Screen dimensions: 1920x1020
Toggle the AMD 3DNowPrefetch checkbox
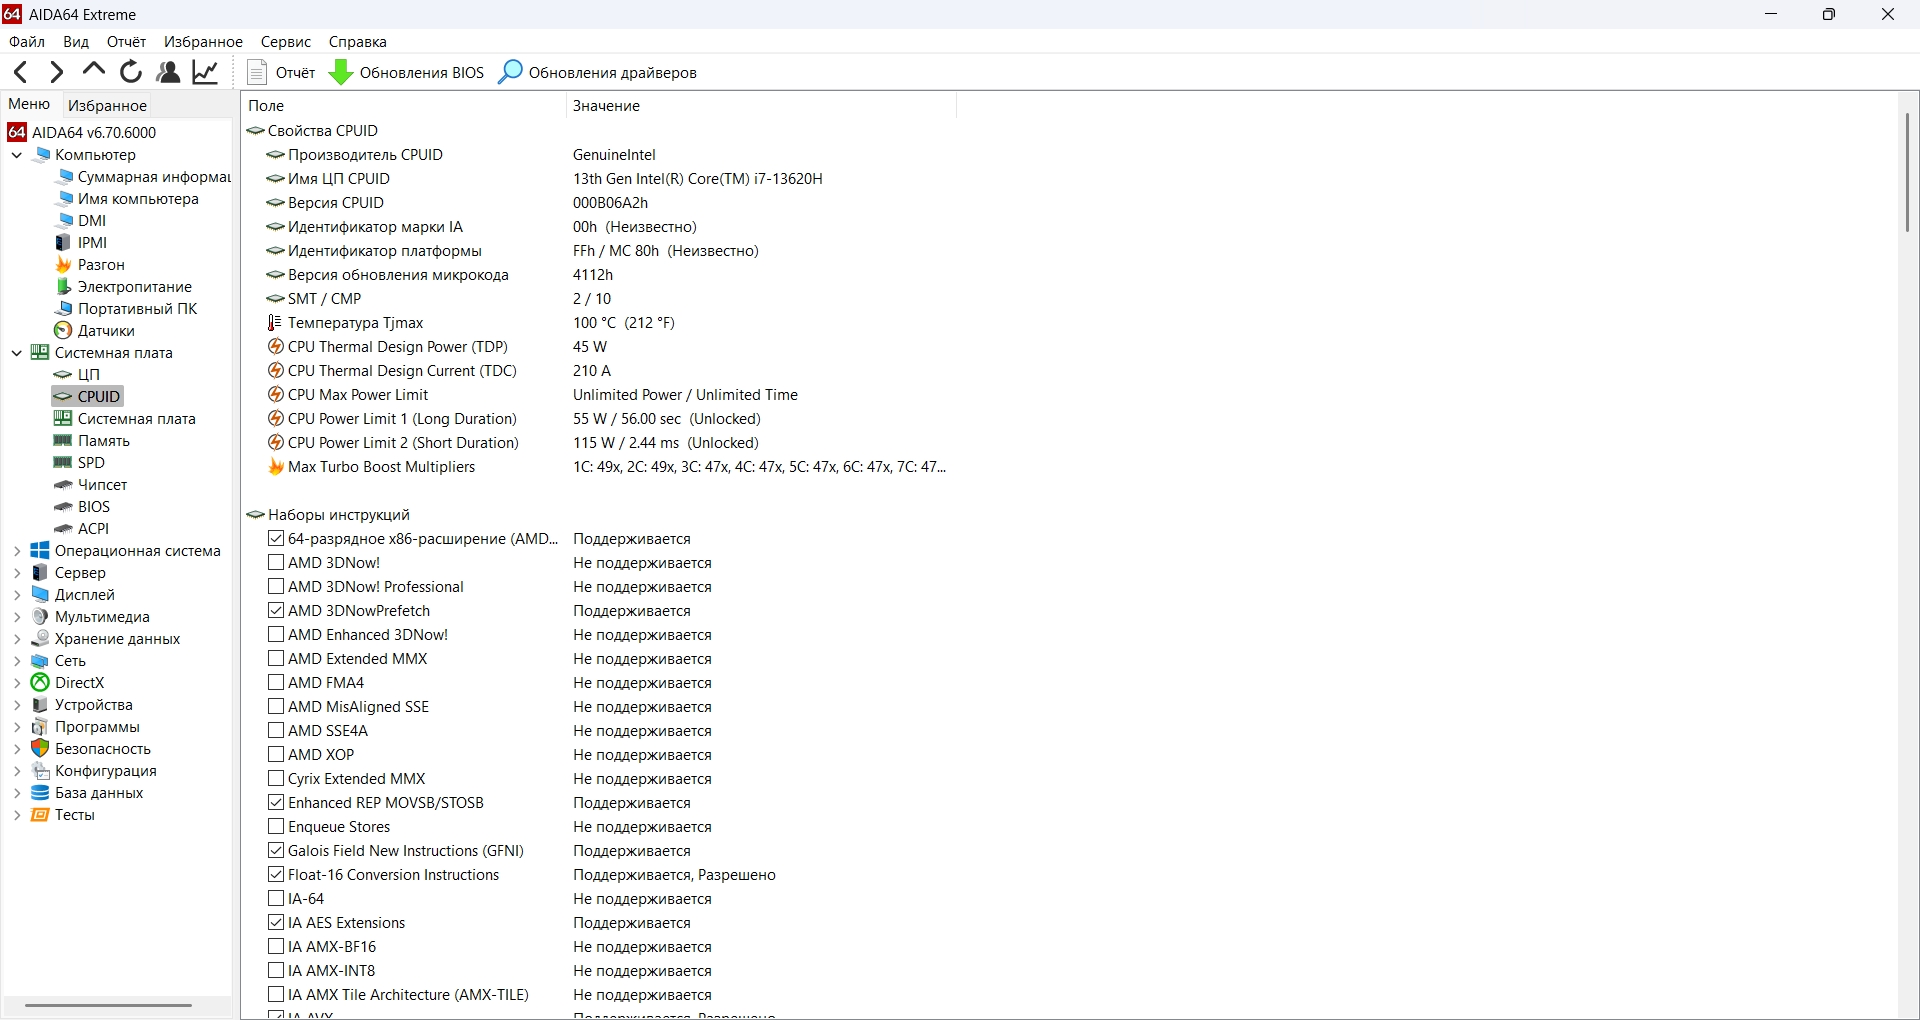click(x=276, y=611)
